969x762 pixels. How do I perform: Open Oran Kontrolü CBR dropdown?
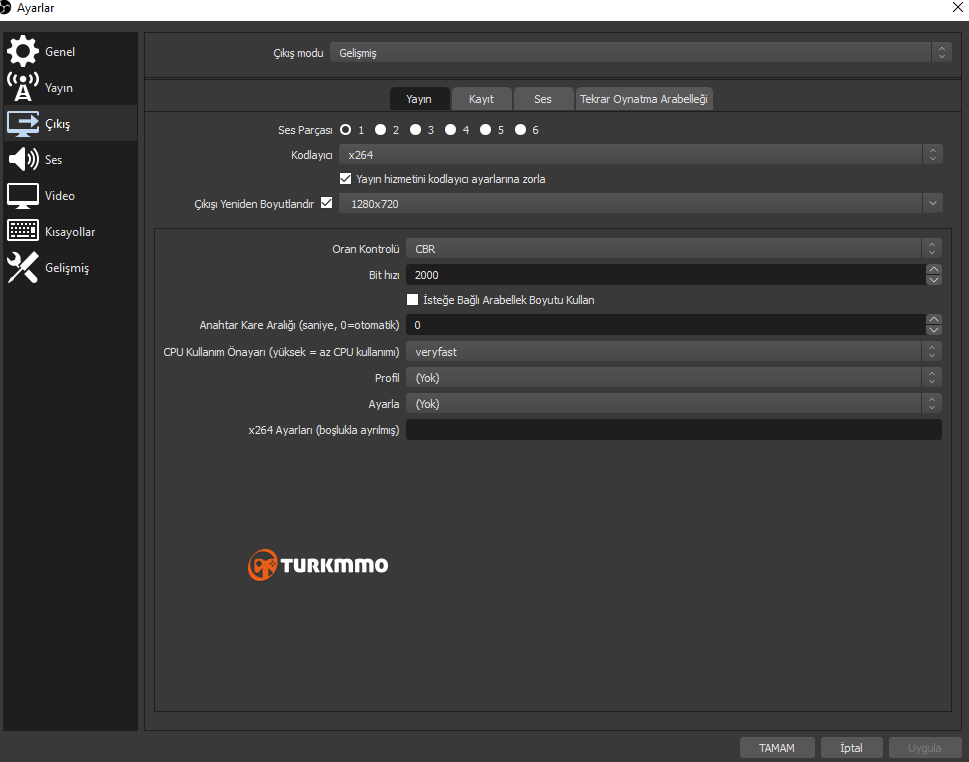(674, 248)
